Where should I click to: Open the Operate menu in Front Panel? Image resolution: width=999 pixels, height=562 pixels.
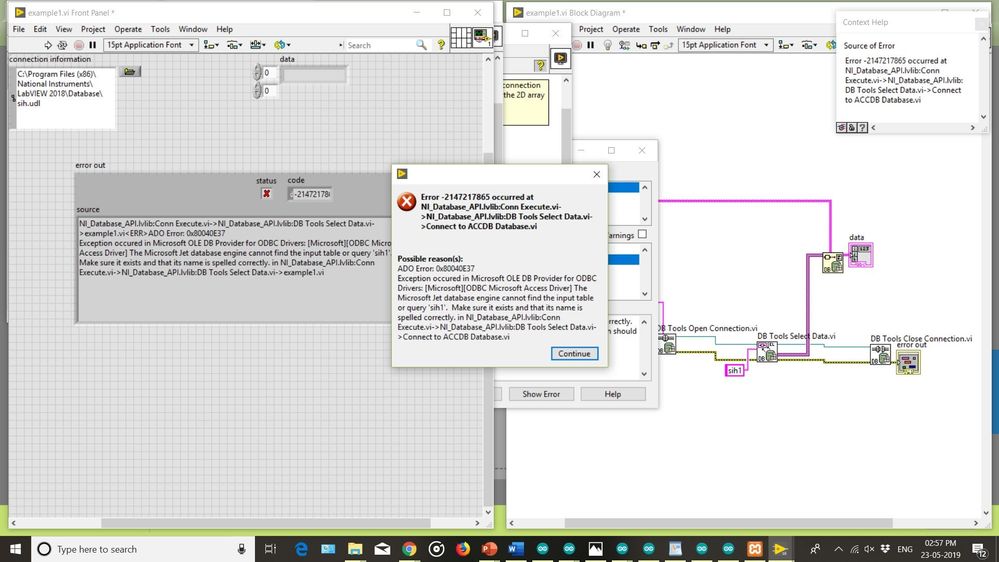126,29
